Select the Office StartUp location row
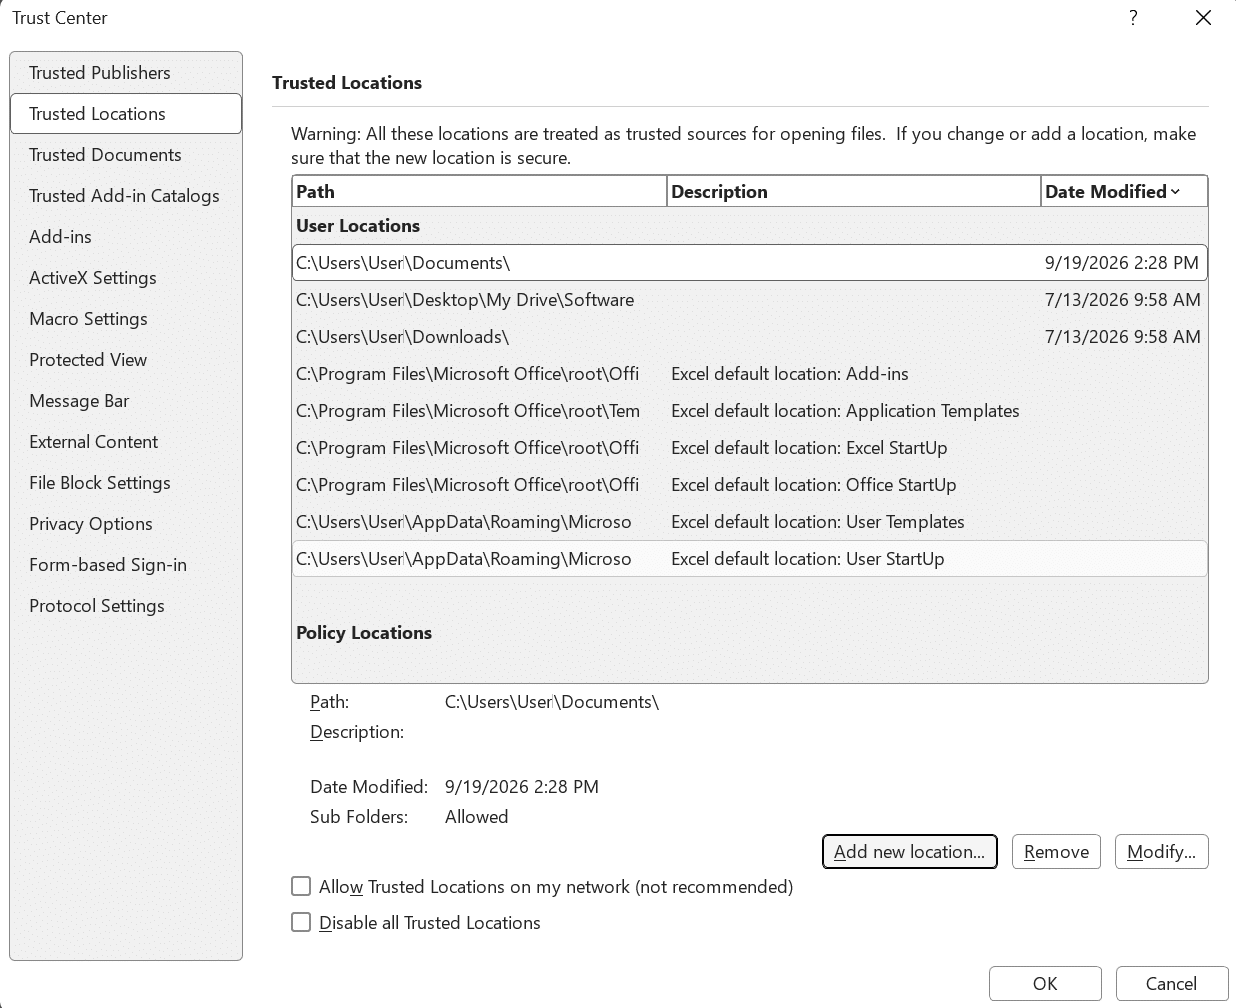1236x1008 pixels. pos(750,485)
